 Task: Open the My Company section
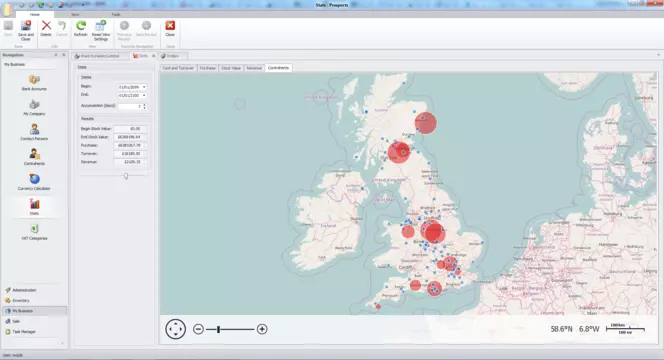(34, 107)
